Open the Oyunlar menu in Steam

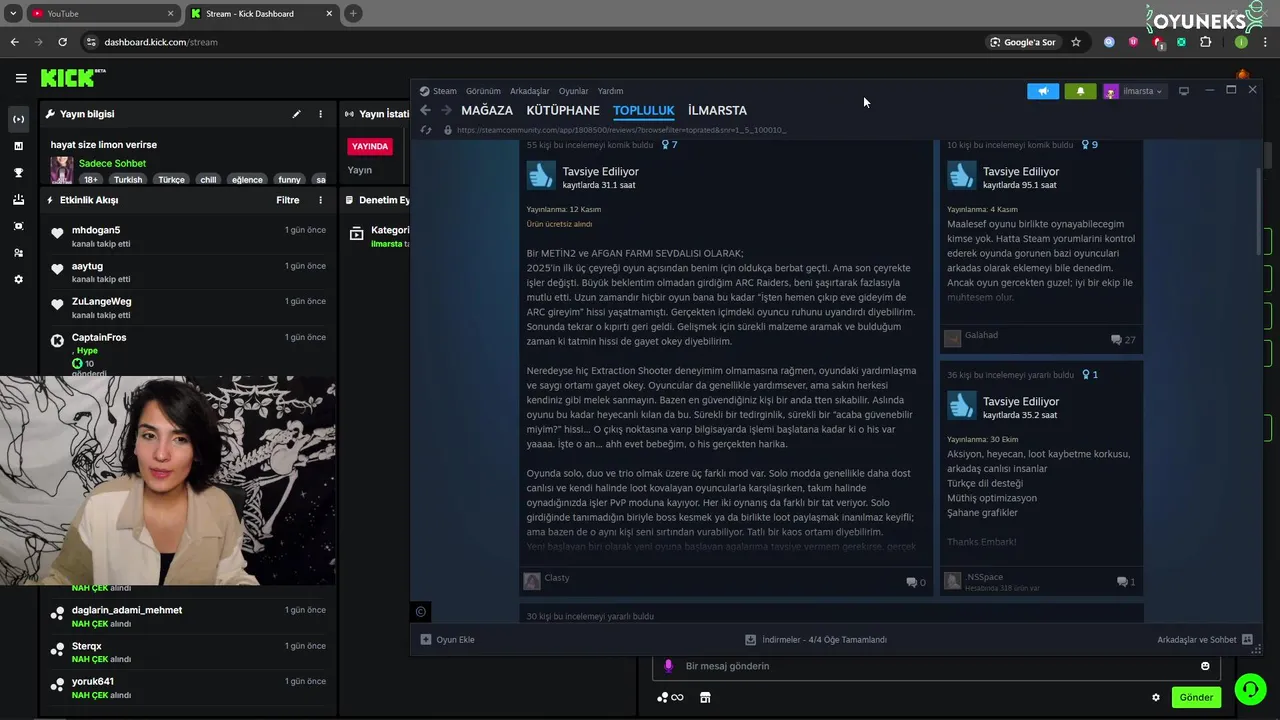click(x=573, y=91)
